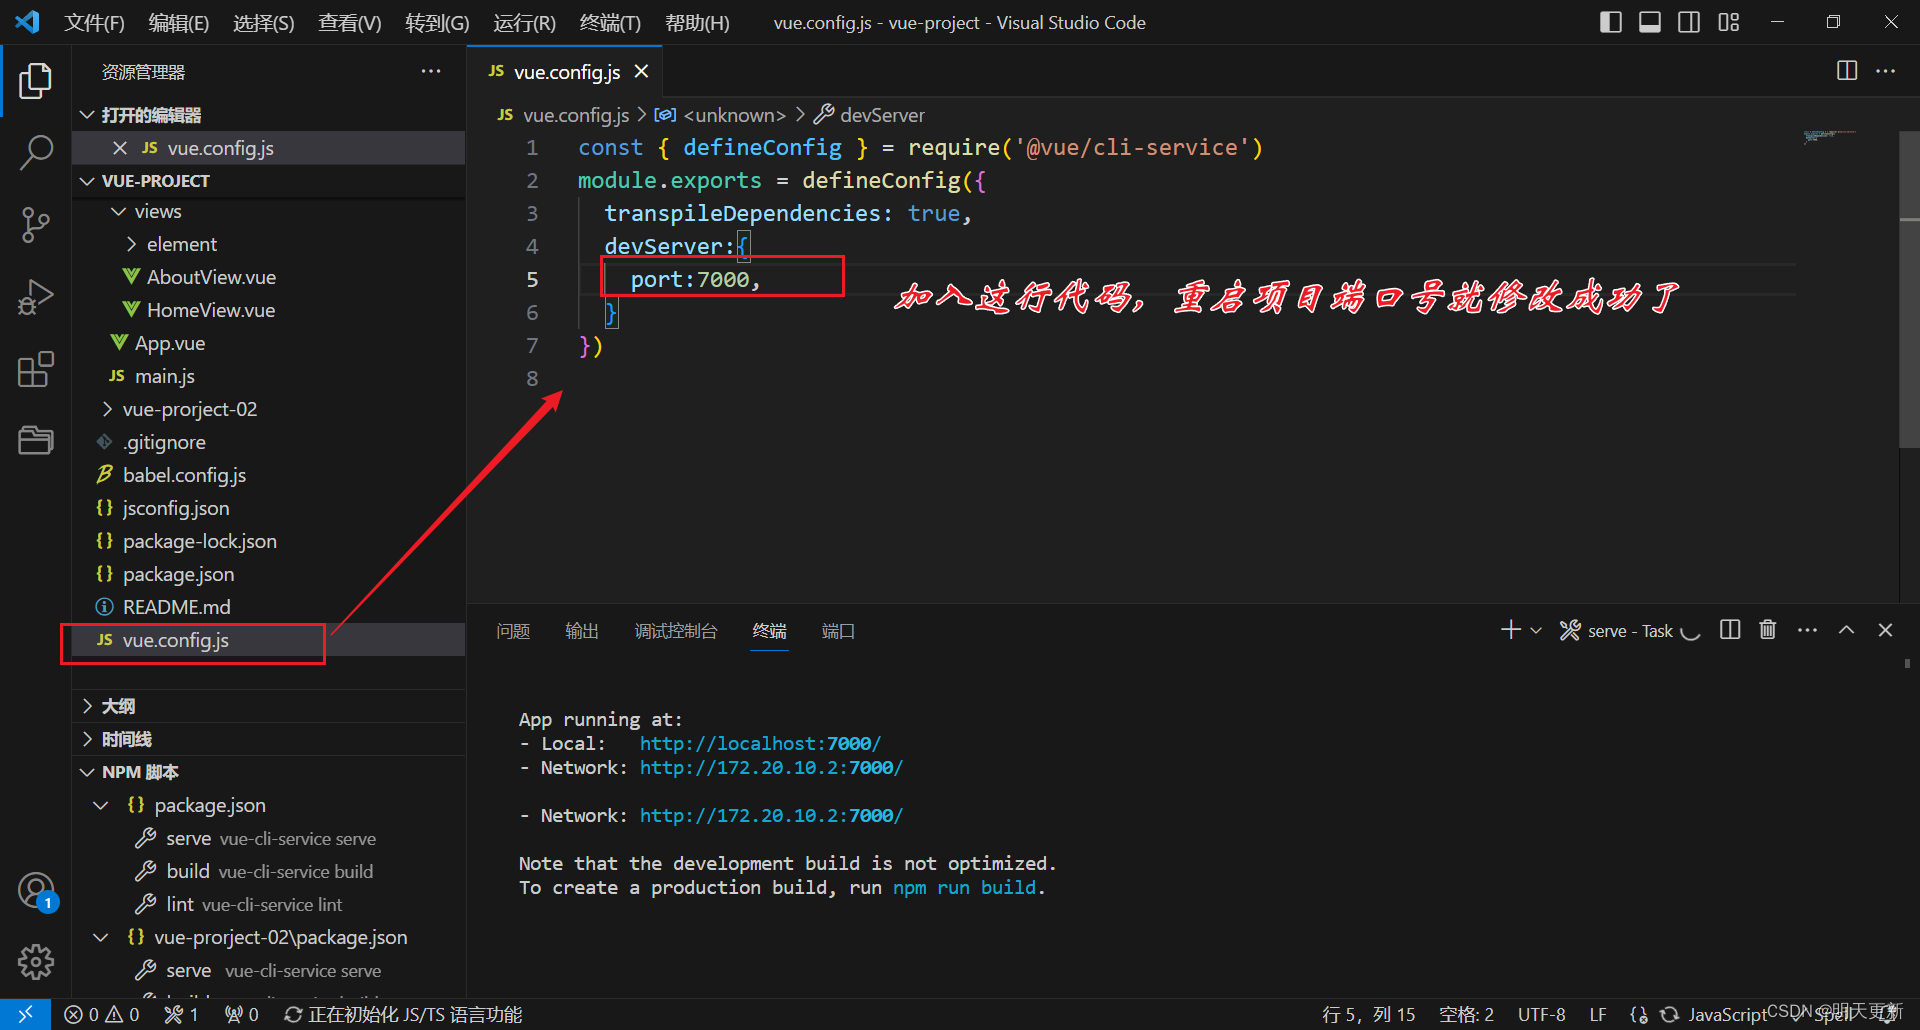The height and width of the screenshot is (1030, 1920).
Task: Toggle primary side bar layout
Action: point(1611,22)
